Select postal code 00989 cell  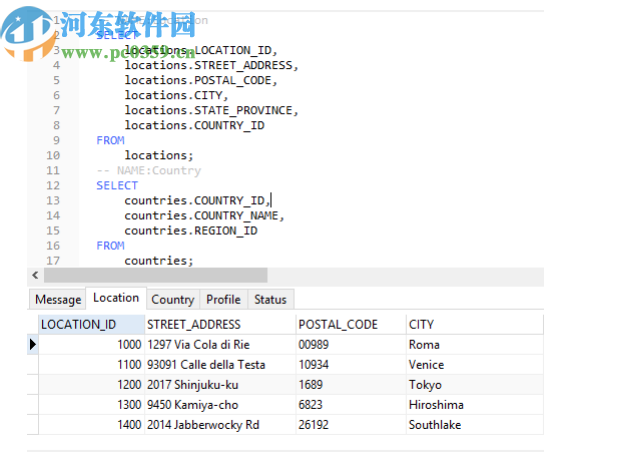[x=351, y=344]
